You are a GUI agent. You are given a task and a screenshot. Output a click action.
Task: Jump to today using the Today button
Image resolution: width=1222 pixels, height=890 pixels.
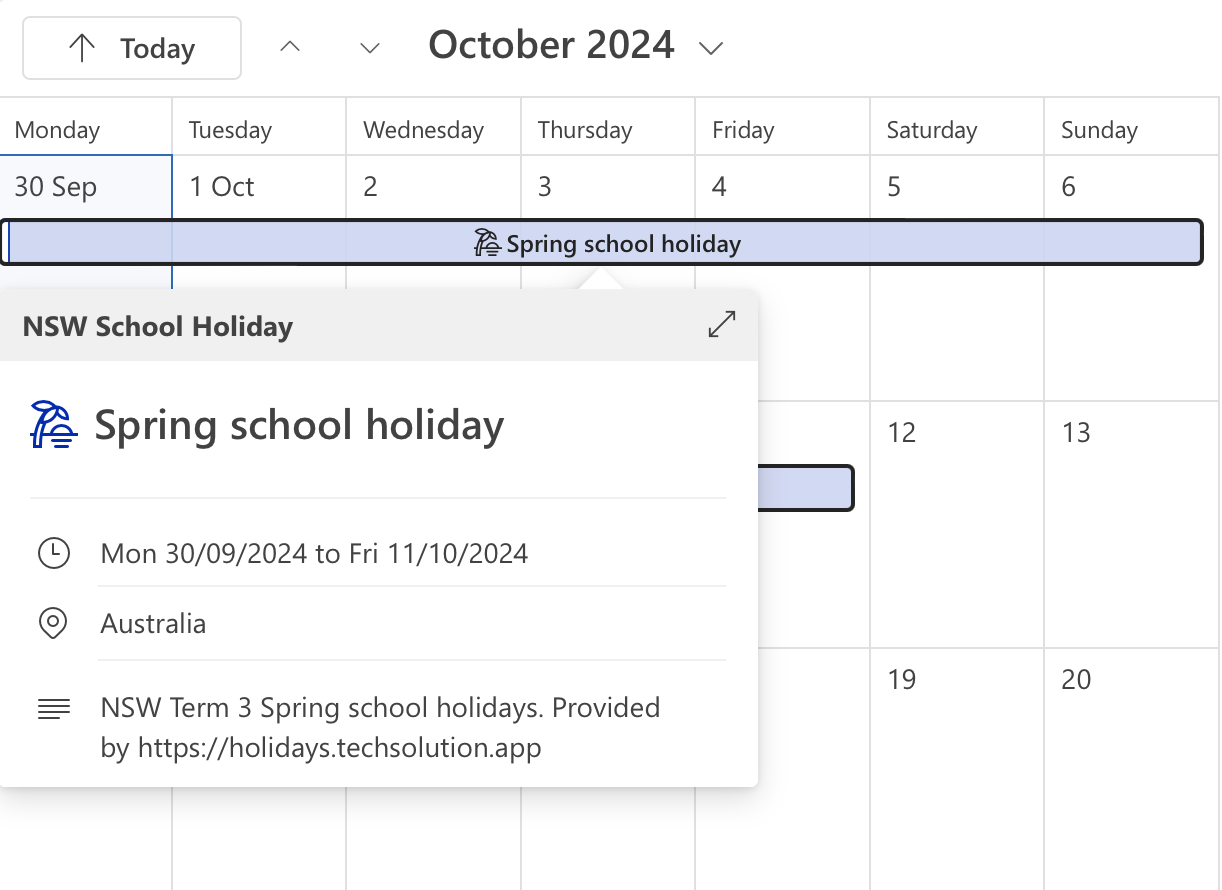pos(131,46)
